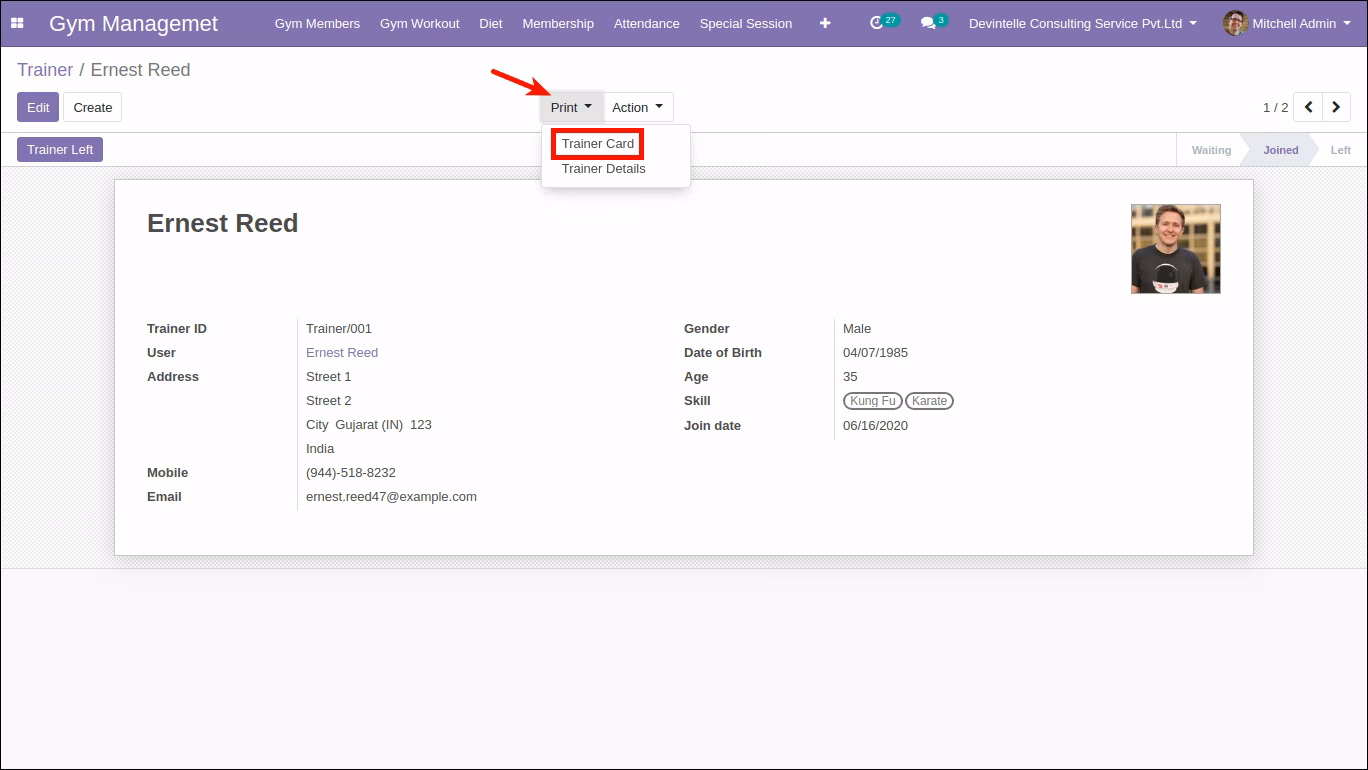Click Mitchell Admin avatar picture

(1235, 23)
